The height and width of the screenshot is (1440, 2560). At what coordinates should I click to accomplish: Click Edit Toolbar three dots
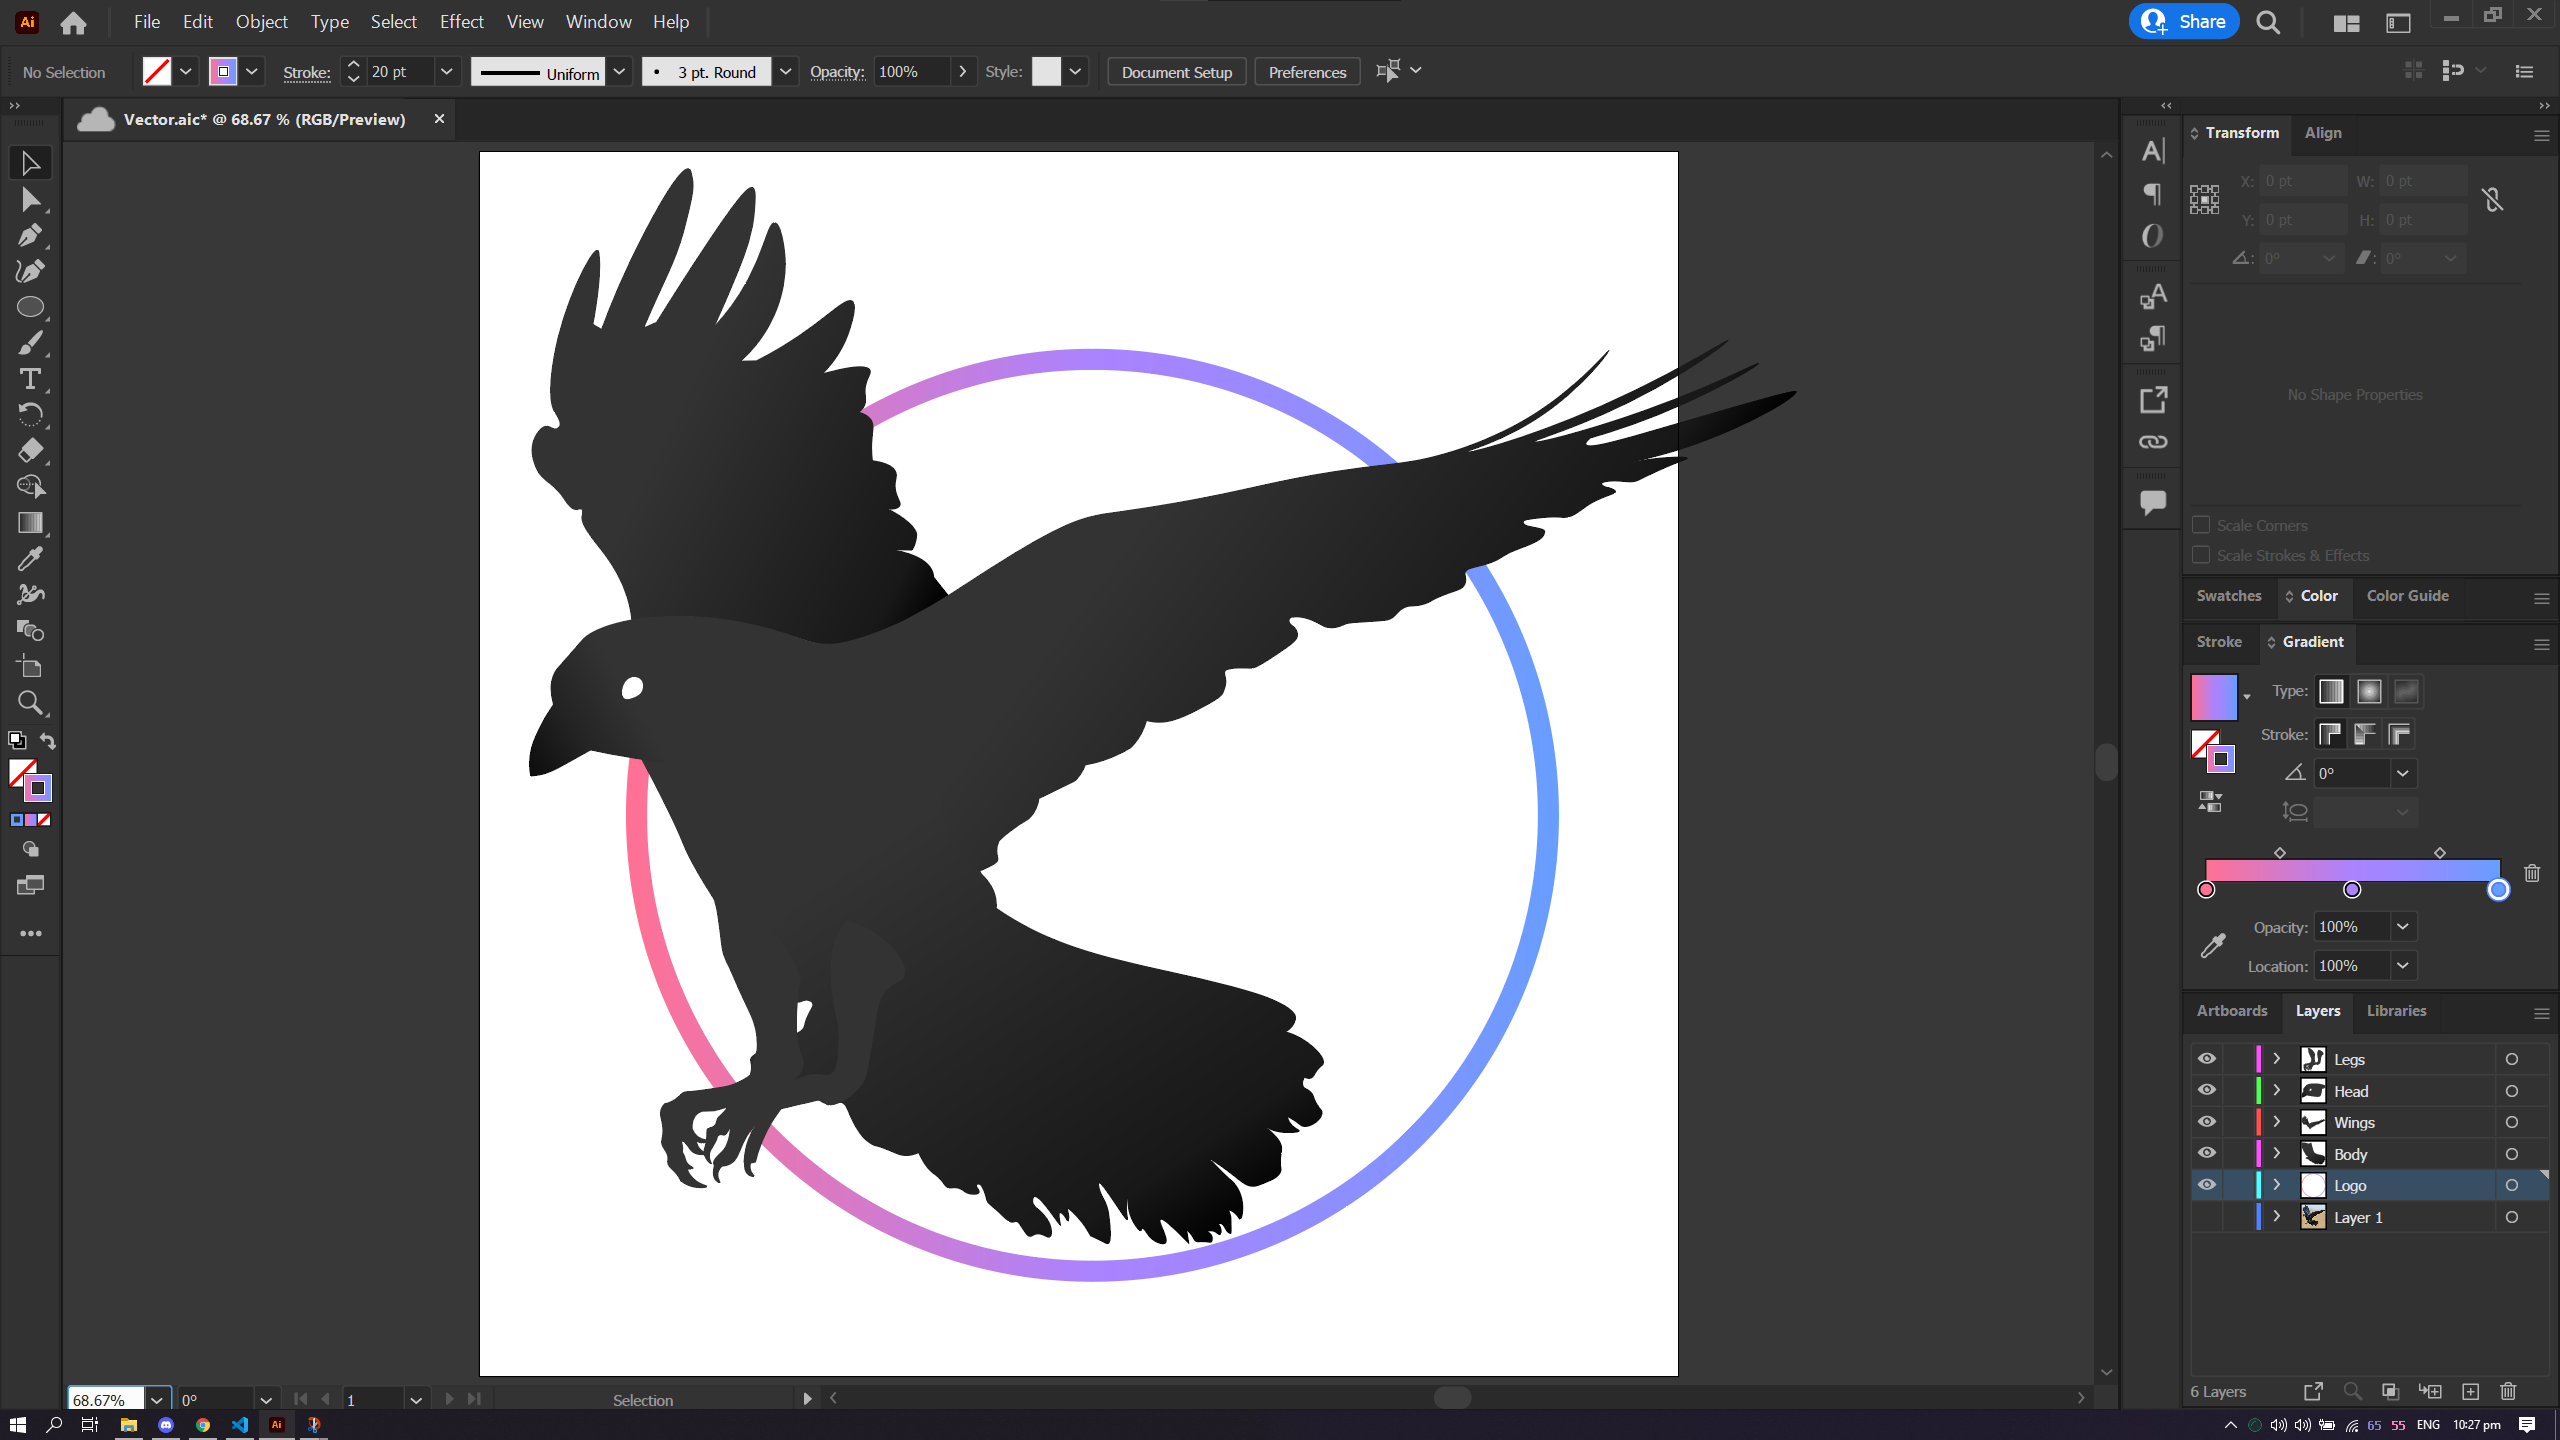(x=31, y=933)
